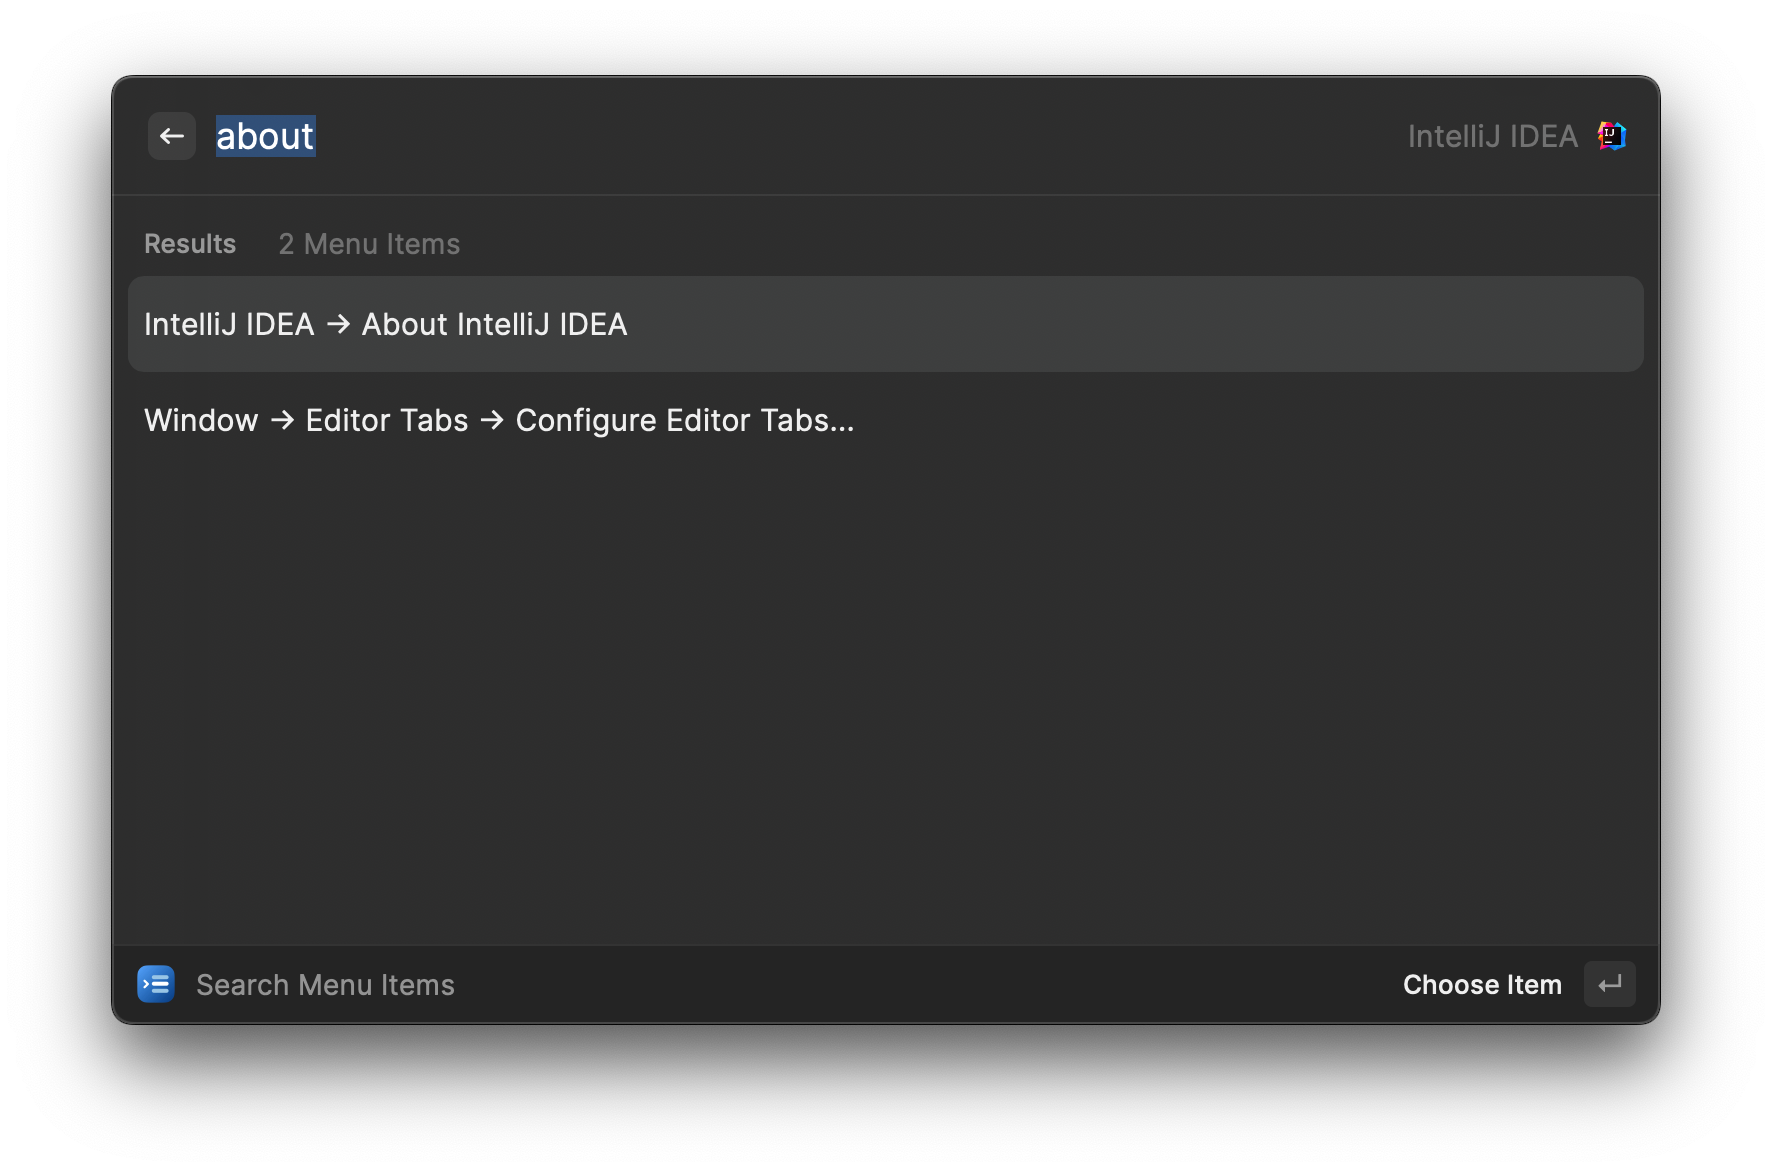The image size is (1772, 1172).
Task: Click the "IntelliJ IDEA" app name in header
Action: [x=1492, y=136]
